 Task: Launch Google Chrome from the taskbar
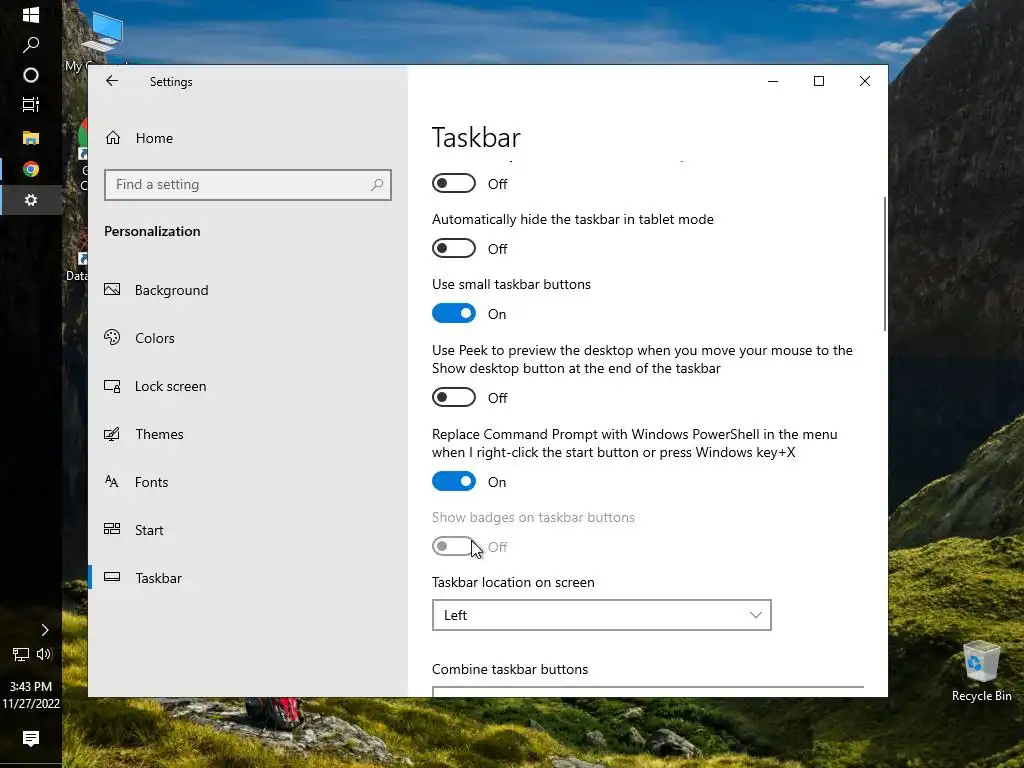tap(31, 169)
